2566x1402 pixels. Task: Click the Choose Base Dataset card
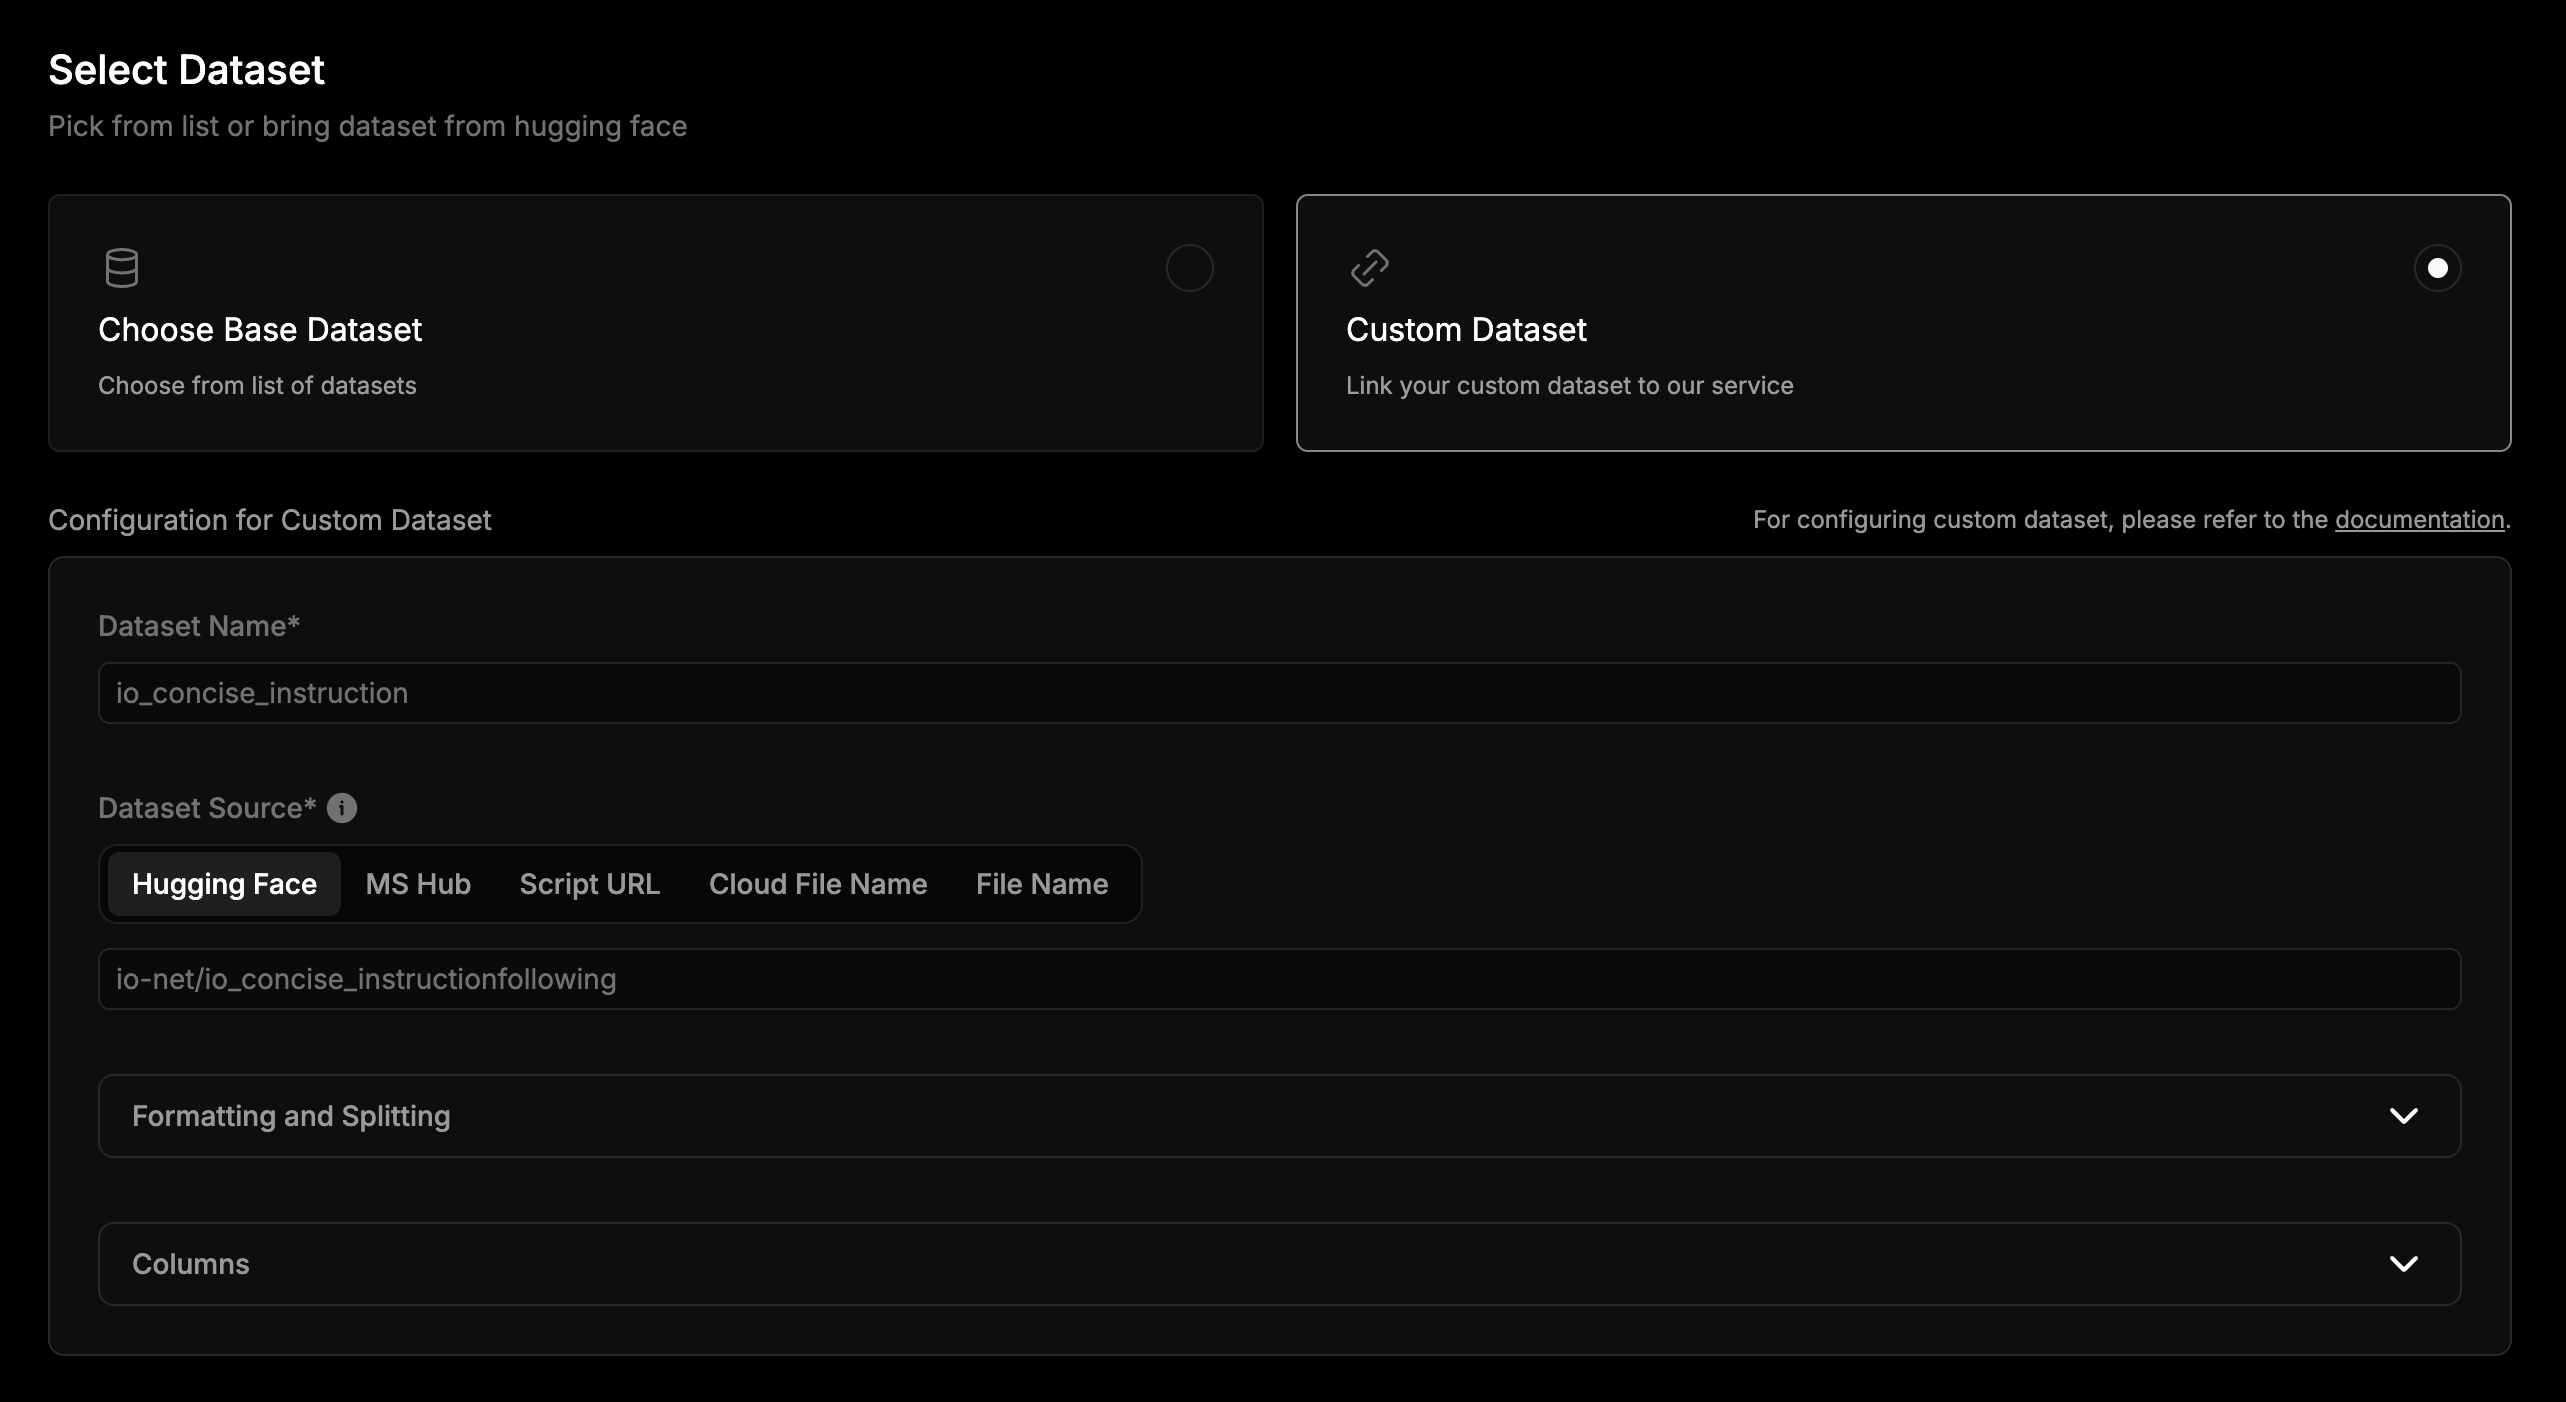point(656,322)
